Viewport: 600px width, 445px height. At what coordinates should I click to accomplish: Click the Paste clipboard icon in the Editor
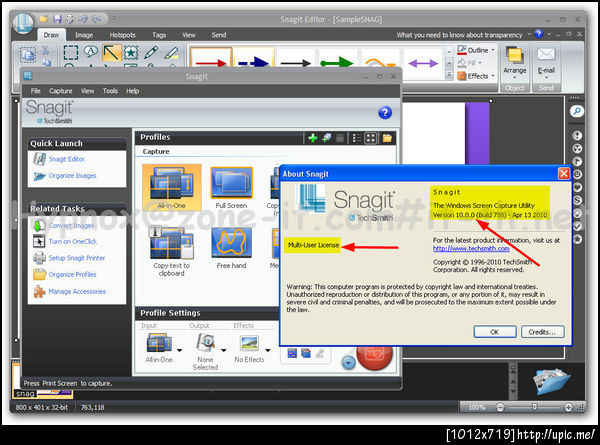[28, 54]
